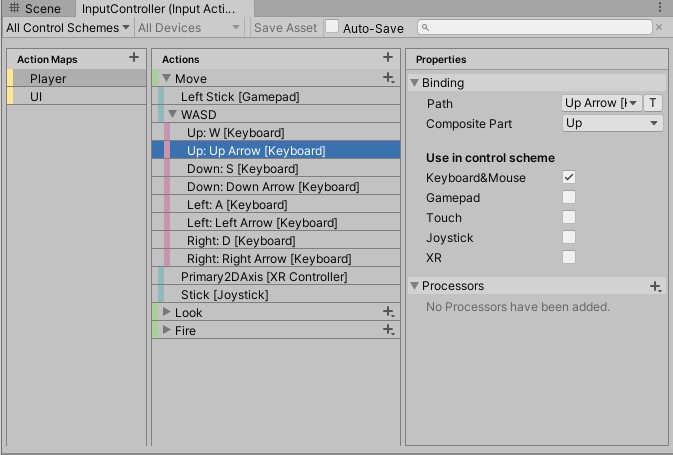
Task: Expand the Fire action
Action: (x=167, y=330)
